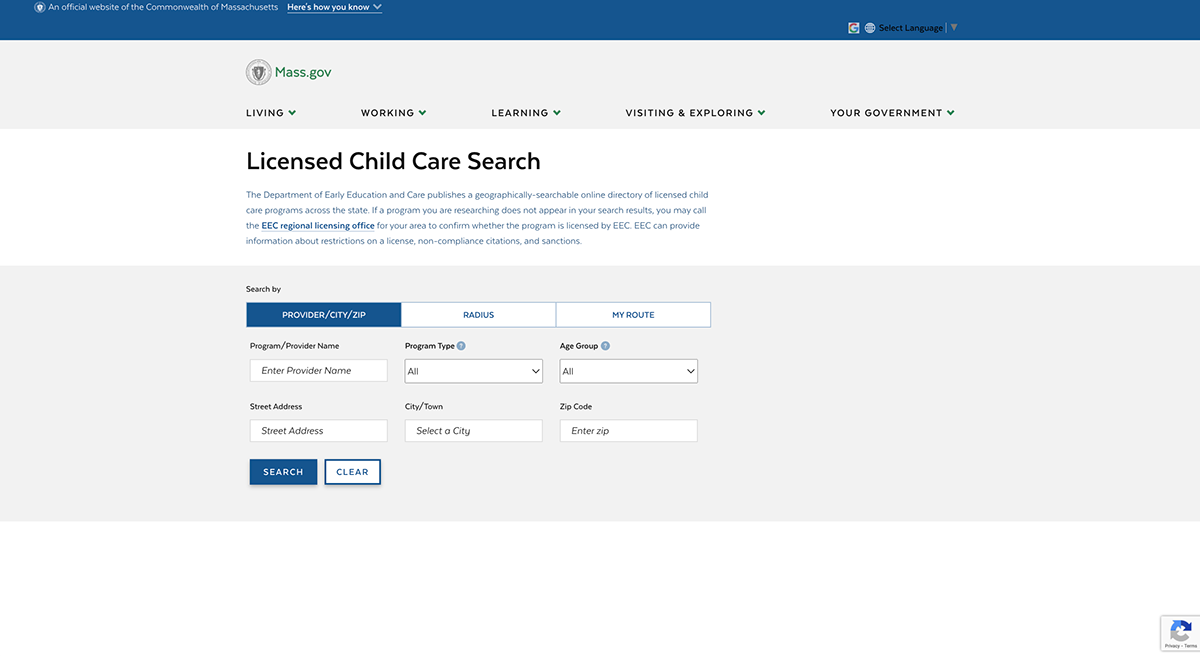Image resolution: width=1200 pixels, height=656 pixels.
Task: Click the City/Town label
Action: coord(424,407)
